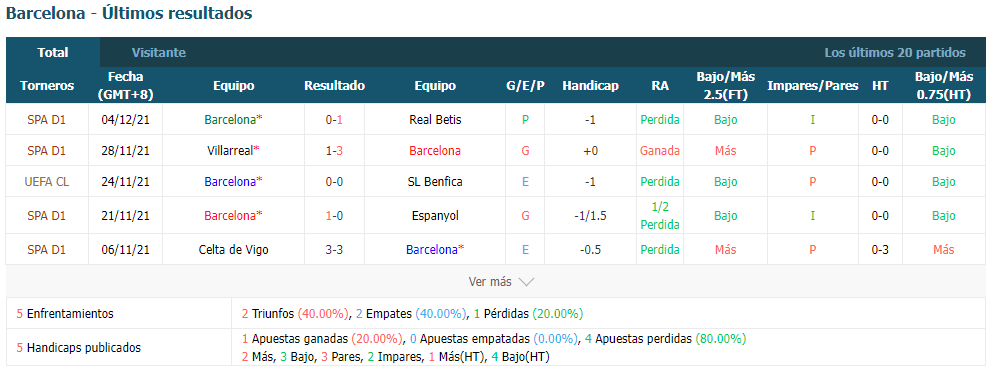Click the Handicap column header
Viewport: 993px width, 375px height.
pyautogui.click(x=590, y=86)
